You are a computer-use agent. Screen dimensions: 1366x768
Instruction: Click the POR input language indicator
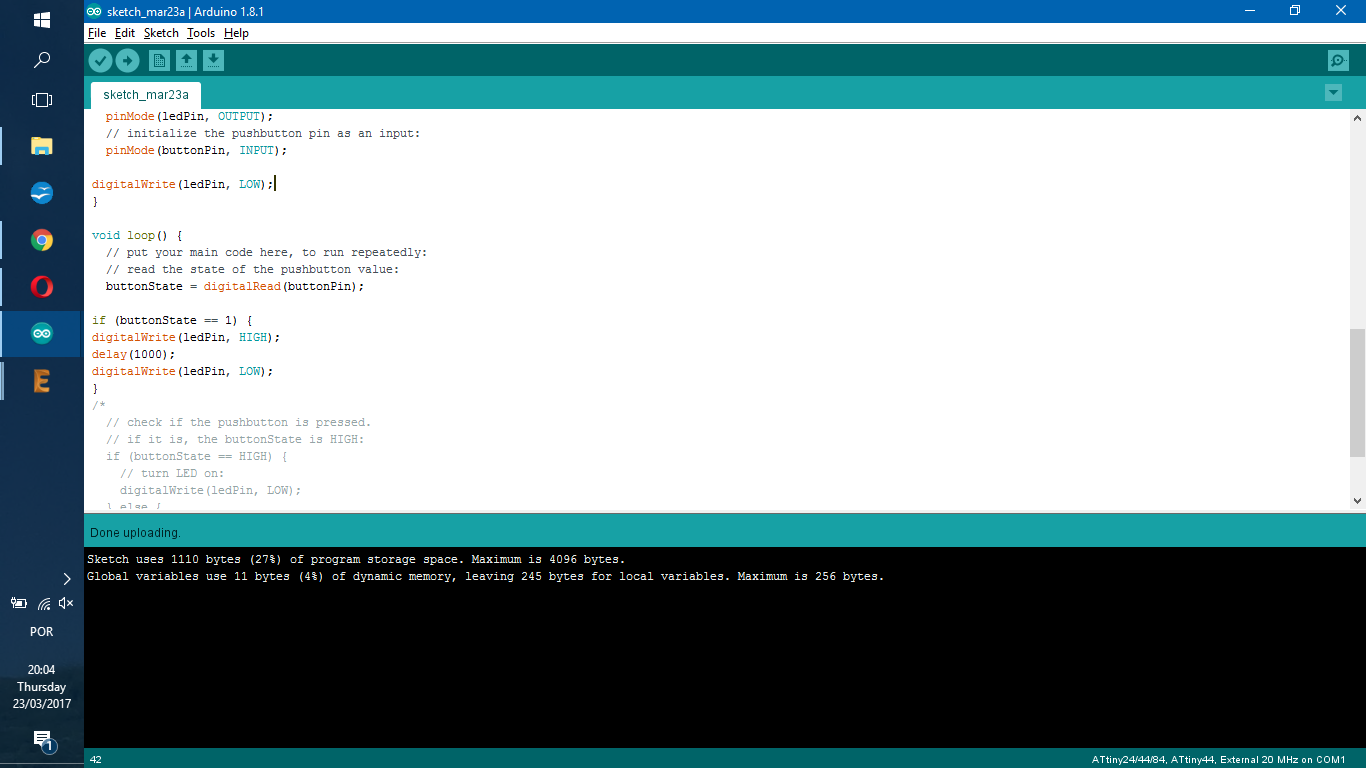pyautogui.click(x=42, y=632)
